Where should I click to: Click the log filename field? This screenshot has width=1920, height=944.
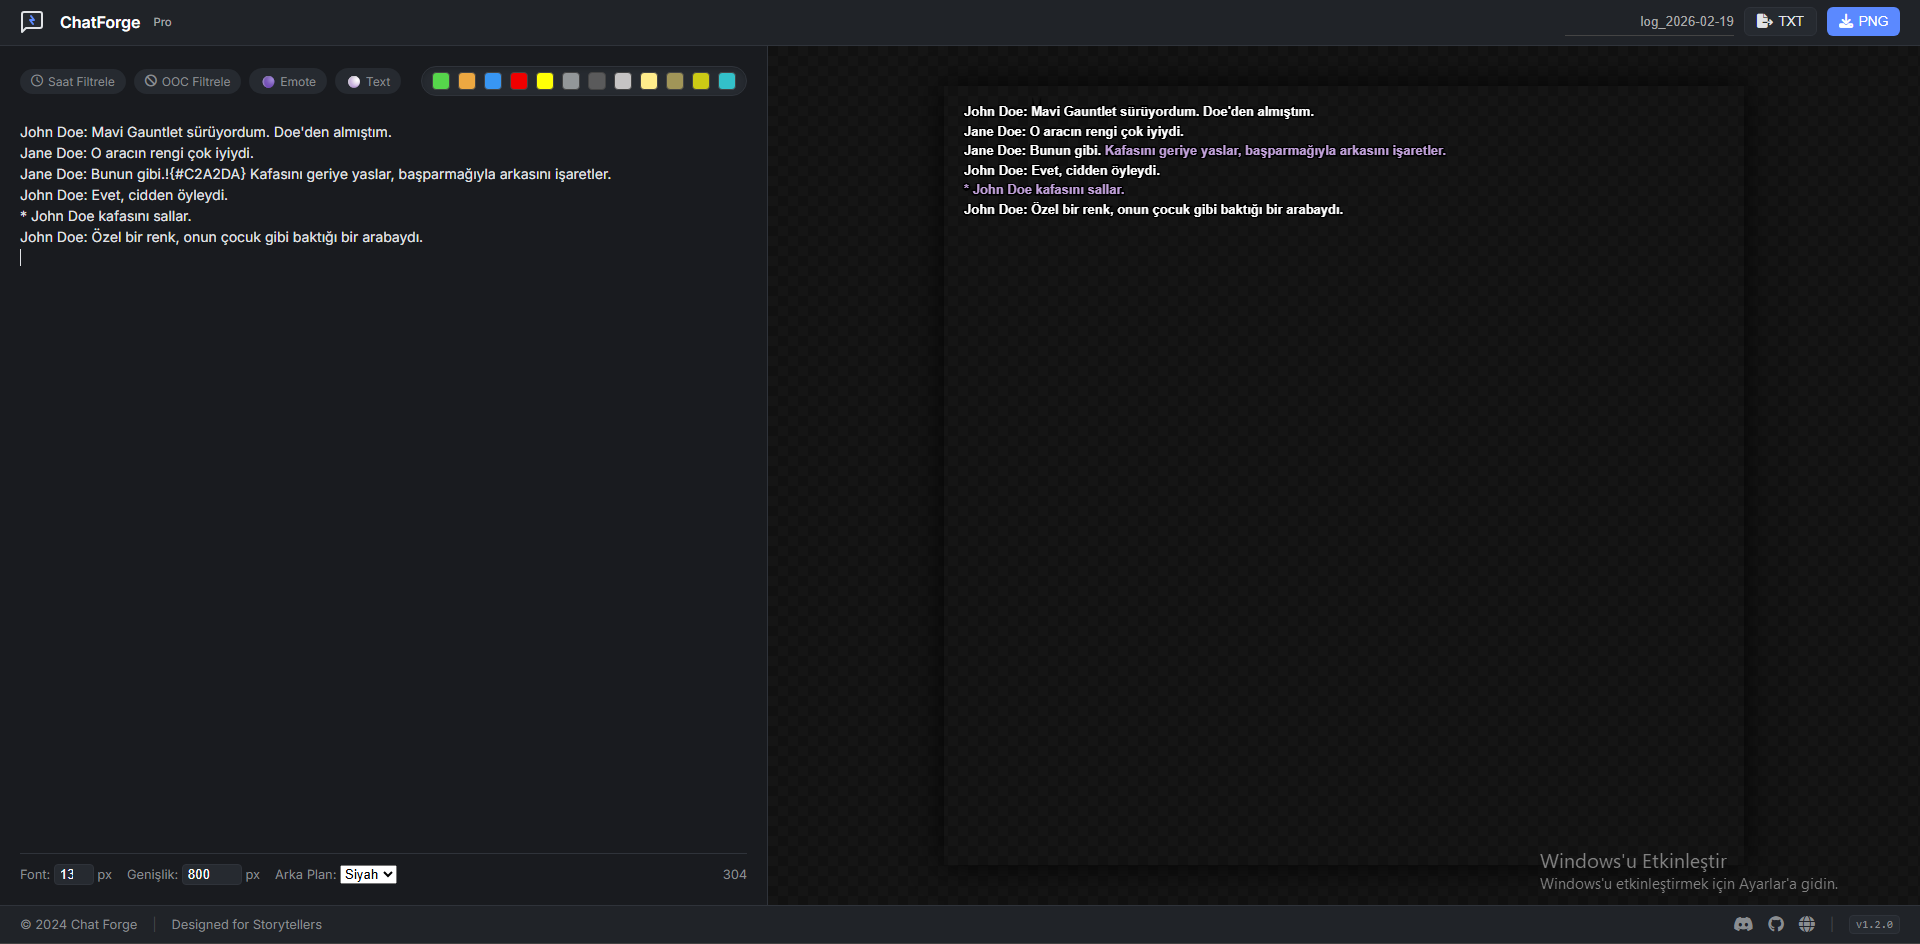tap(1650, 21)
